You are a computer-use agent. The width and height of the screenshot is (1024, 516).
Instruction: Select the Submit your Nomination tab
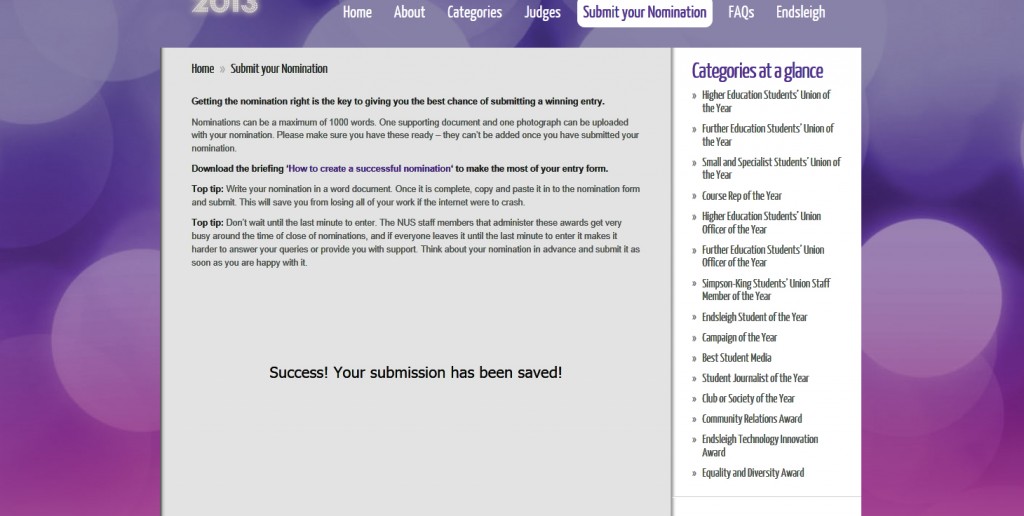(x=644, y=12)
